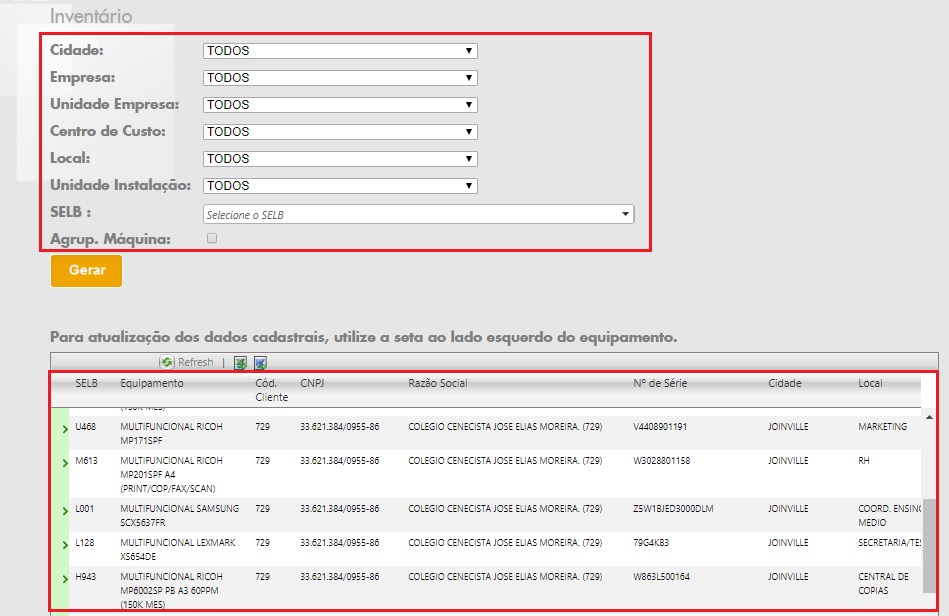The image size is (949, 616).
Task: Click the orange Gerar button
Action: pyautogui.click(x=87, y=270)
